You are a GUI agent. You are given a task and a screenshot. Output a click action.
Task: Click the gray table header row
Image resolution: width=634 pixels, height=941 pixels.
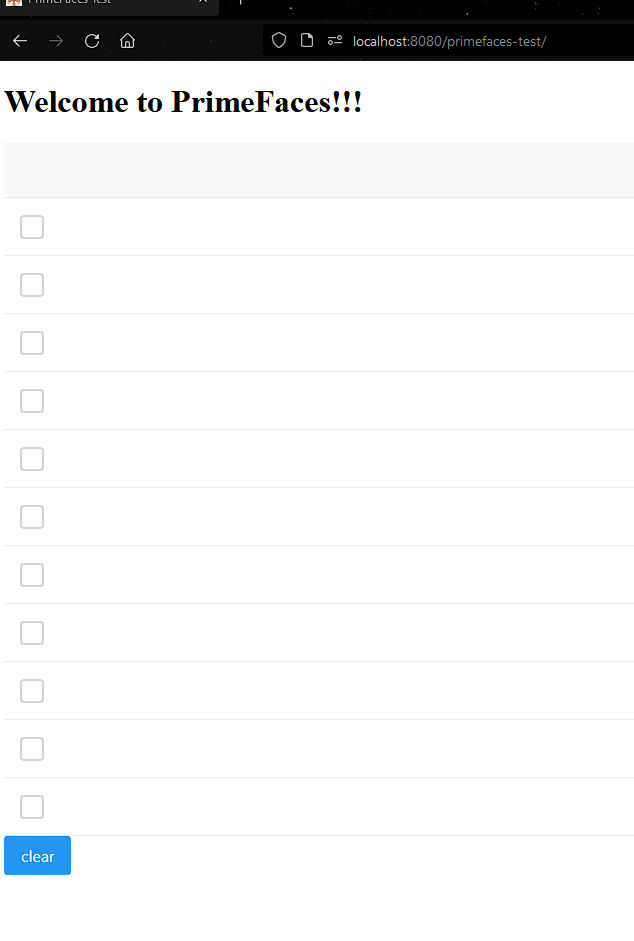click(x=317, y=169)
